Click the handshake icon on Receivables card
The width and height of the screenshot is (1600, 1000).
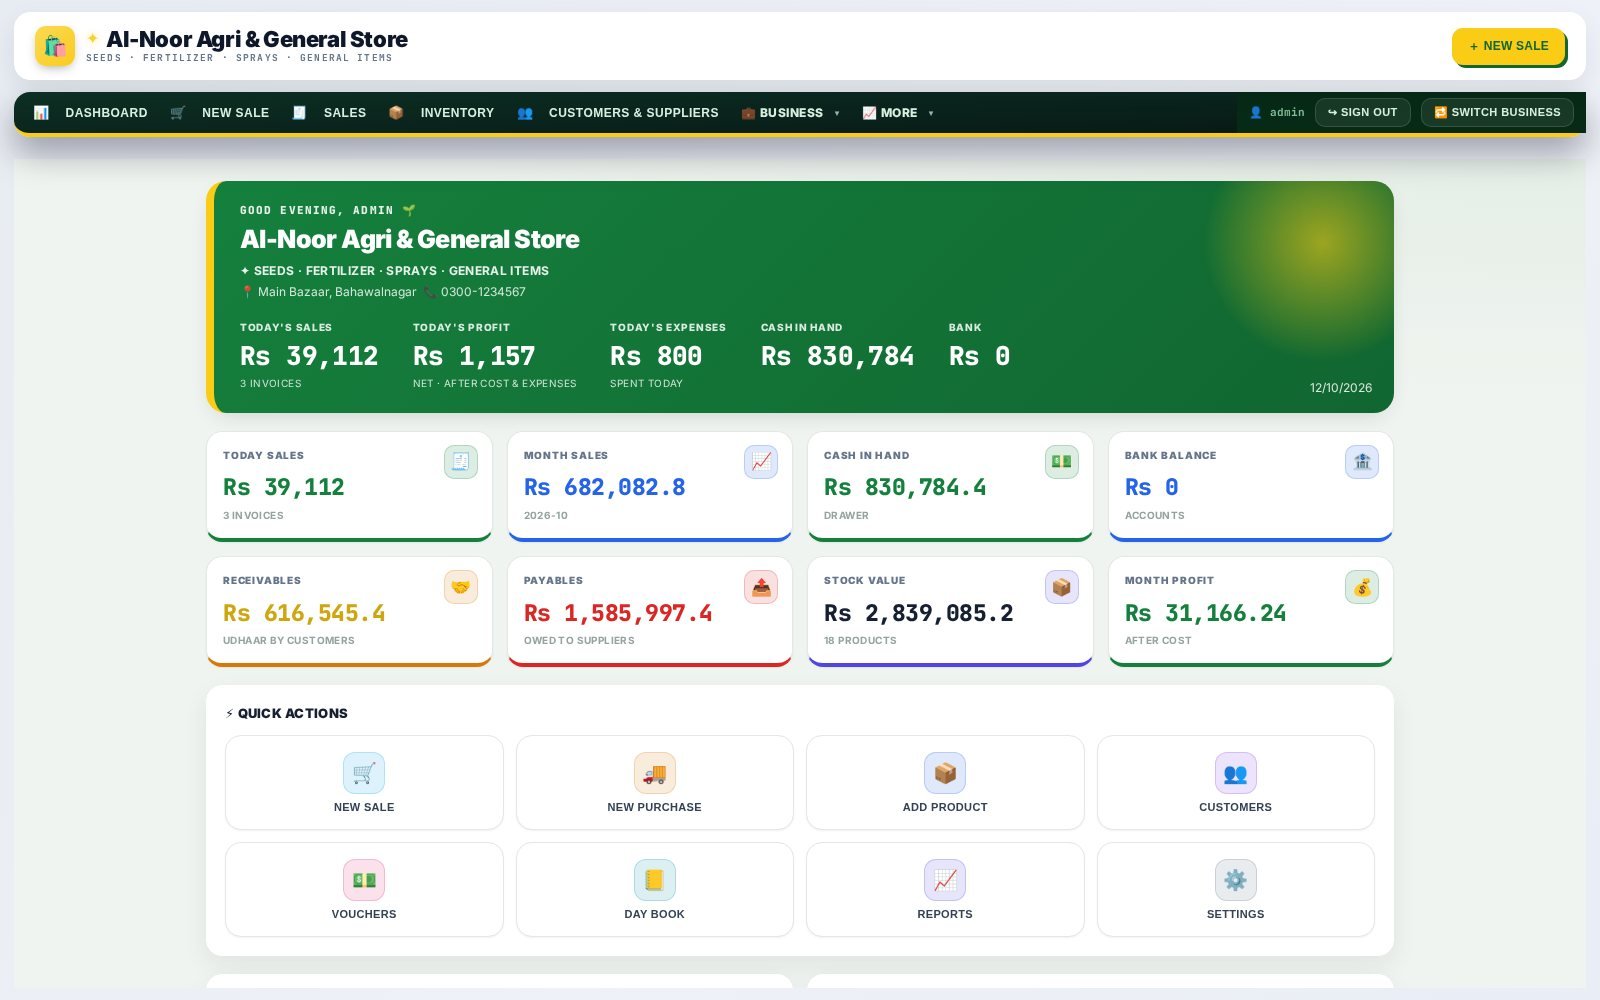pos(461,587)
